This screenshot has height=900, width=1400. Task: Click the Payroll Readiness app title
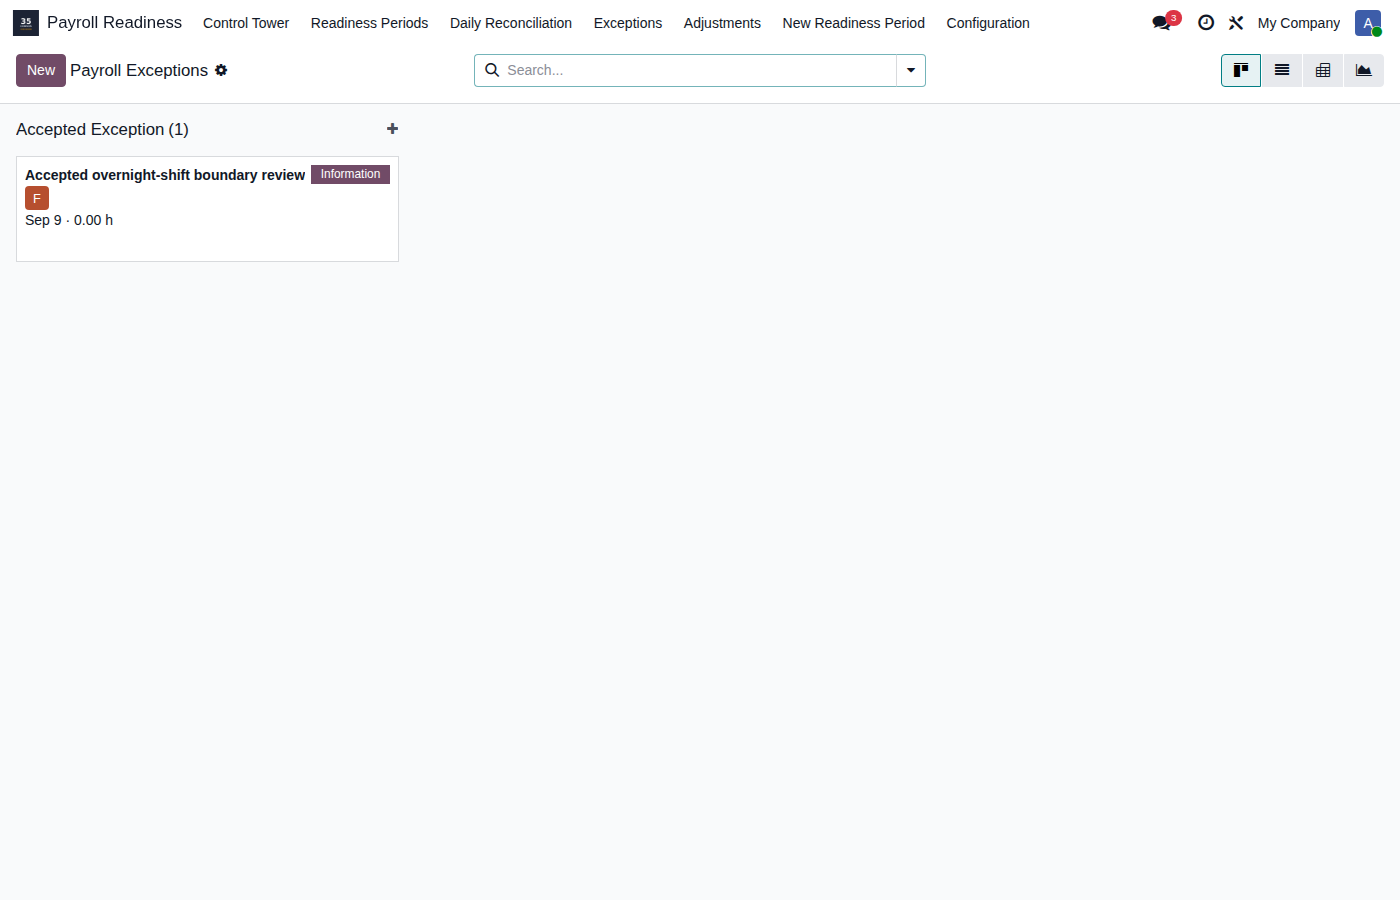click(114, 23)
